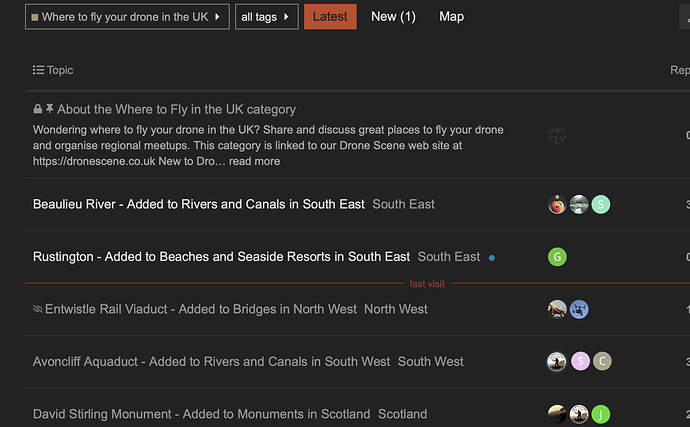This screenshot has width=690, height=427.
Task: Expand the 'all tags' filter dropdown
Action: click(267, 17)
